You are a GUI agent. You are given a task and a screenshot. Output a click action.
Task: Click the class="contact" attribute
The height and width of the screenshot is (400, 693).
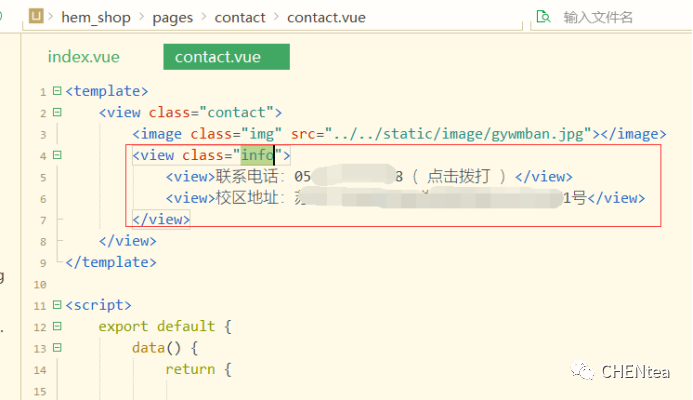pos(210,112)
